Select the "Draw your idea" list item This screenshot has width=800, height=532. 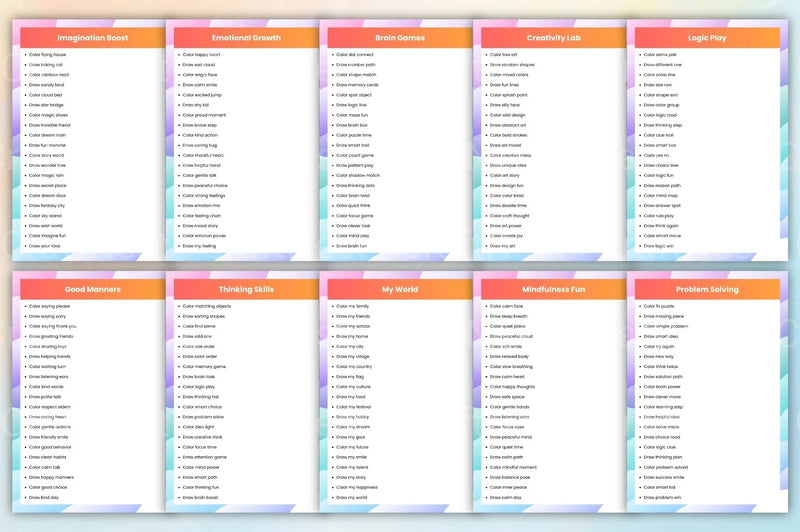pos(44,246)
